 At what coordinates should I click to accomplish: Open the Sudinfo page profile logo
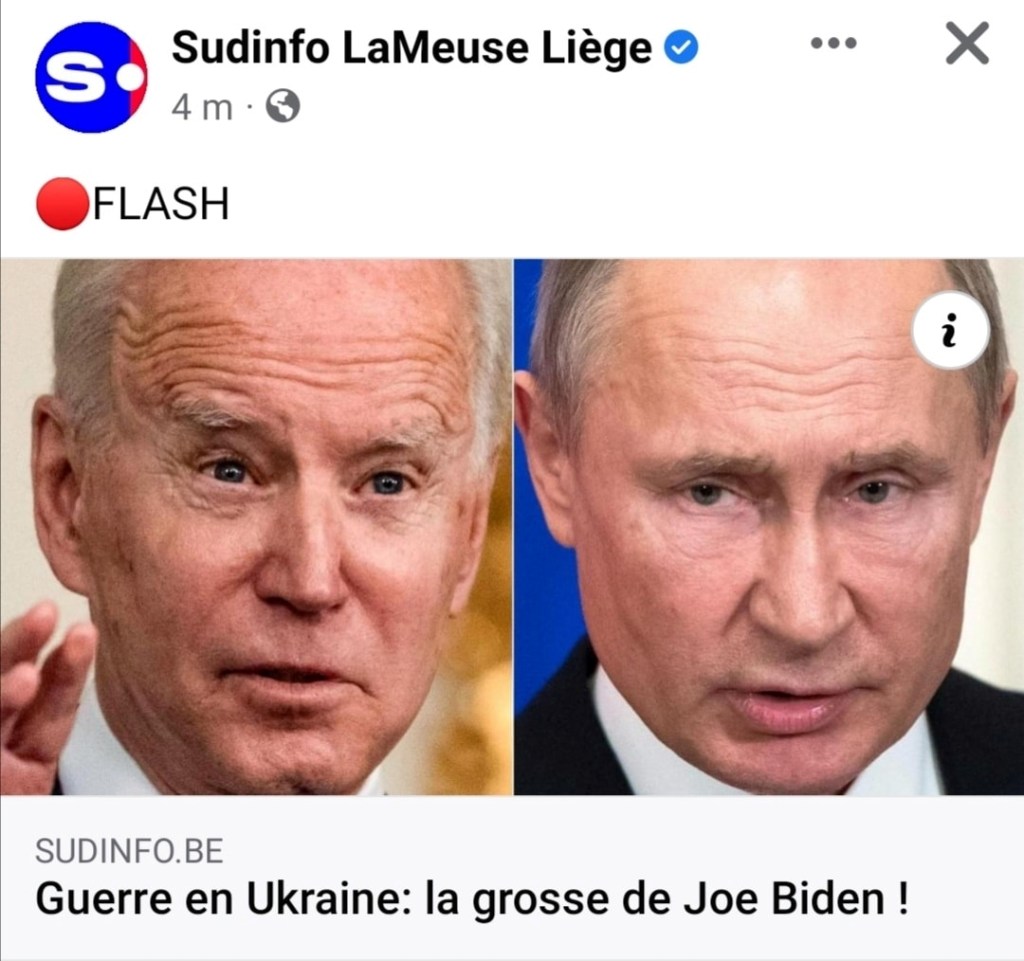click(91, 77)
